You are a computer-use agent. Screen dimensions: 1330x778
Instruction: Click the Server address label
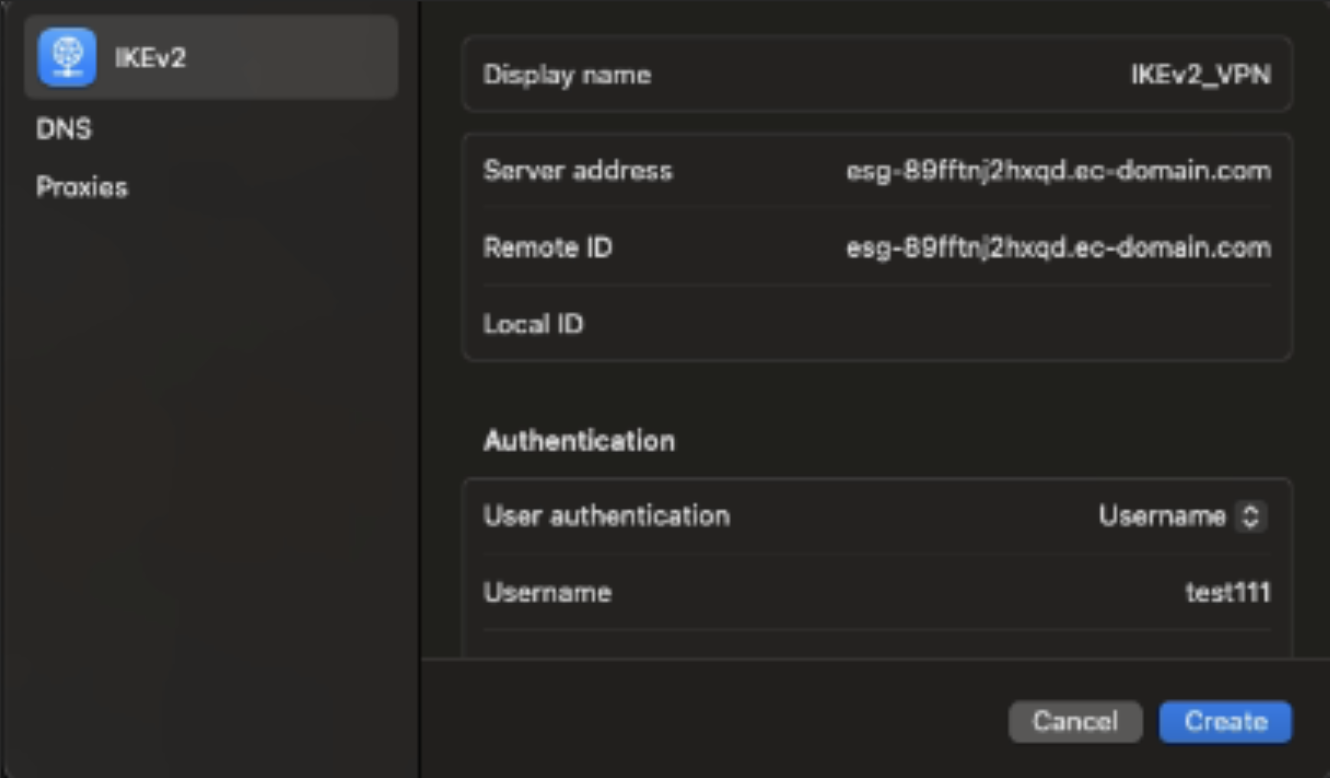[x=577, y=171]
